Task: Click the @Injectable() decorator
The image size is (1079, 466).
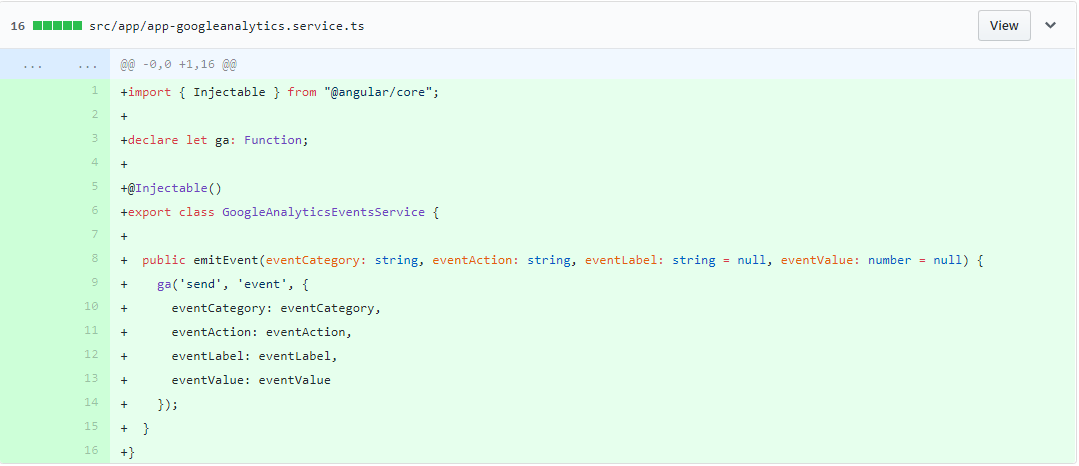Action: click(175, 188)
